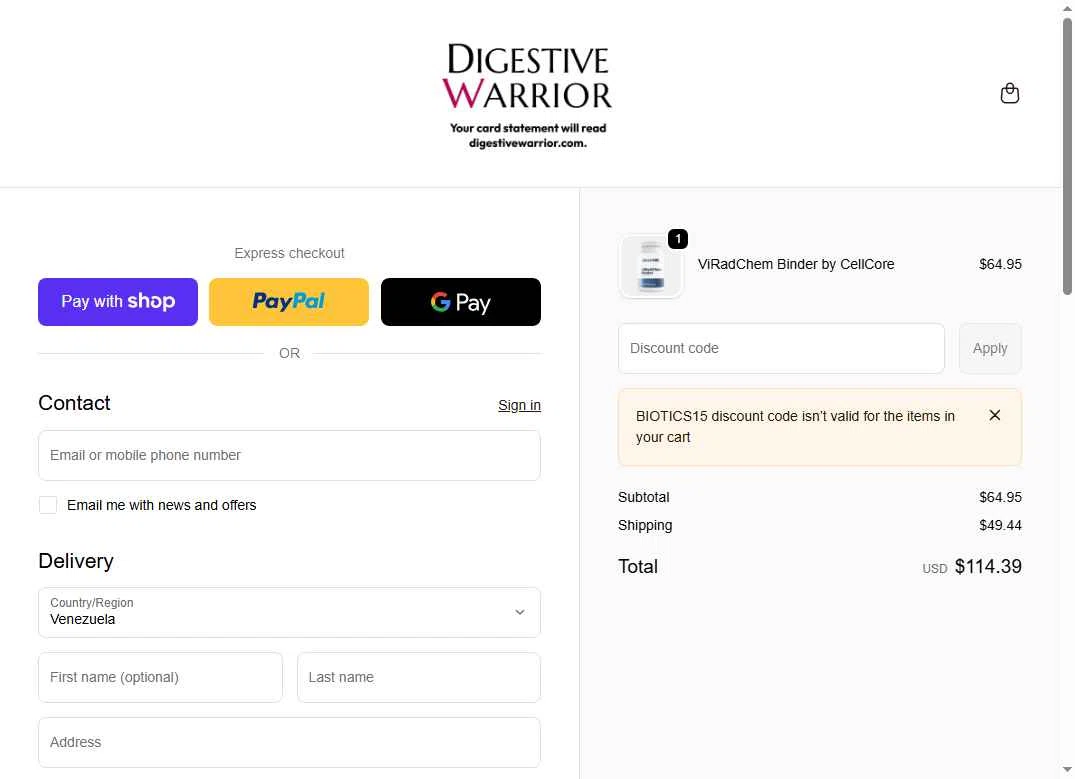Click the First name (optional) field

tap(160, 678)
